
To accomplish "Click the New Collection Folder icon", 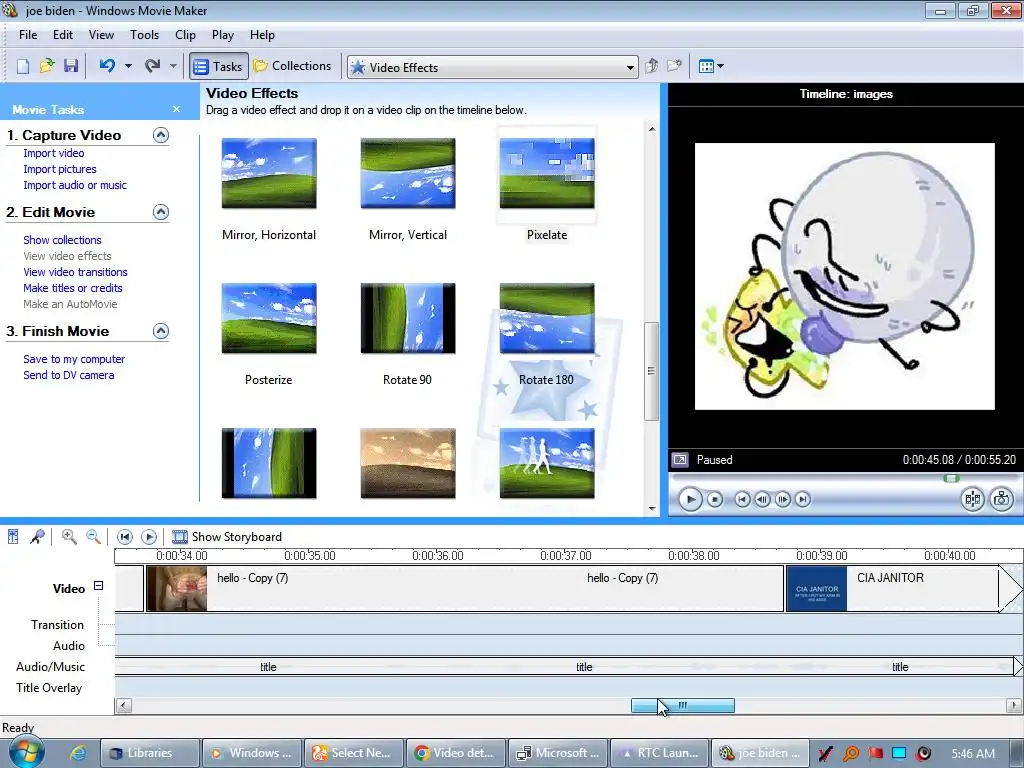I will 674,66.
